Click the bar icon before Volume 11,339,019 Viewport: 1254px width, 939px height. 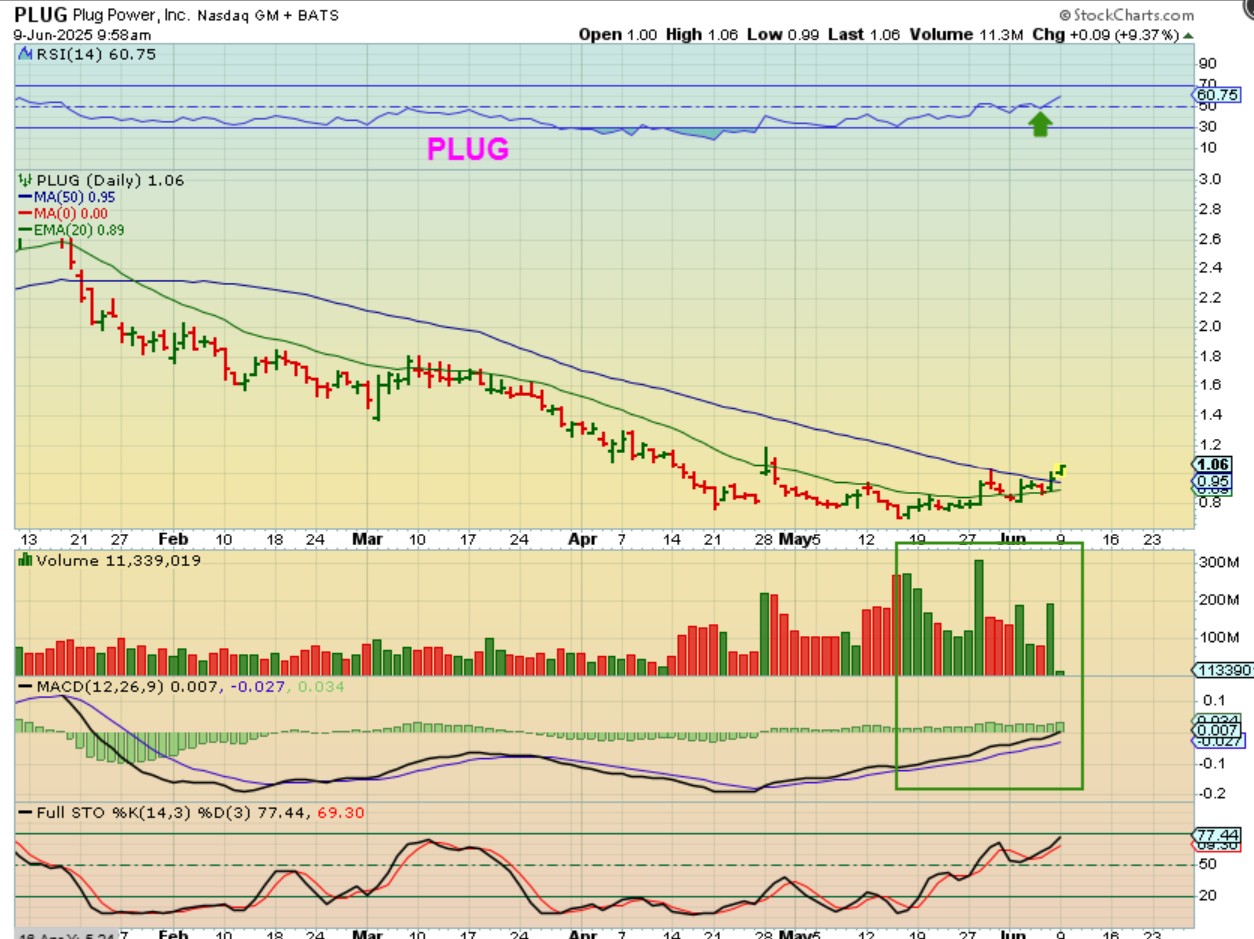pyautogui.click(x=25, y=561)
